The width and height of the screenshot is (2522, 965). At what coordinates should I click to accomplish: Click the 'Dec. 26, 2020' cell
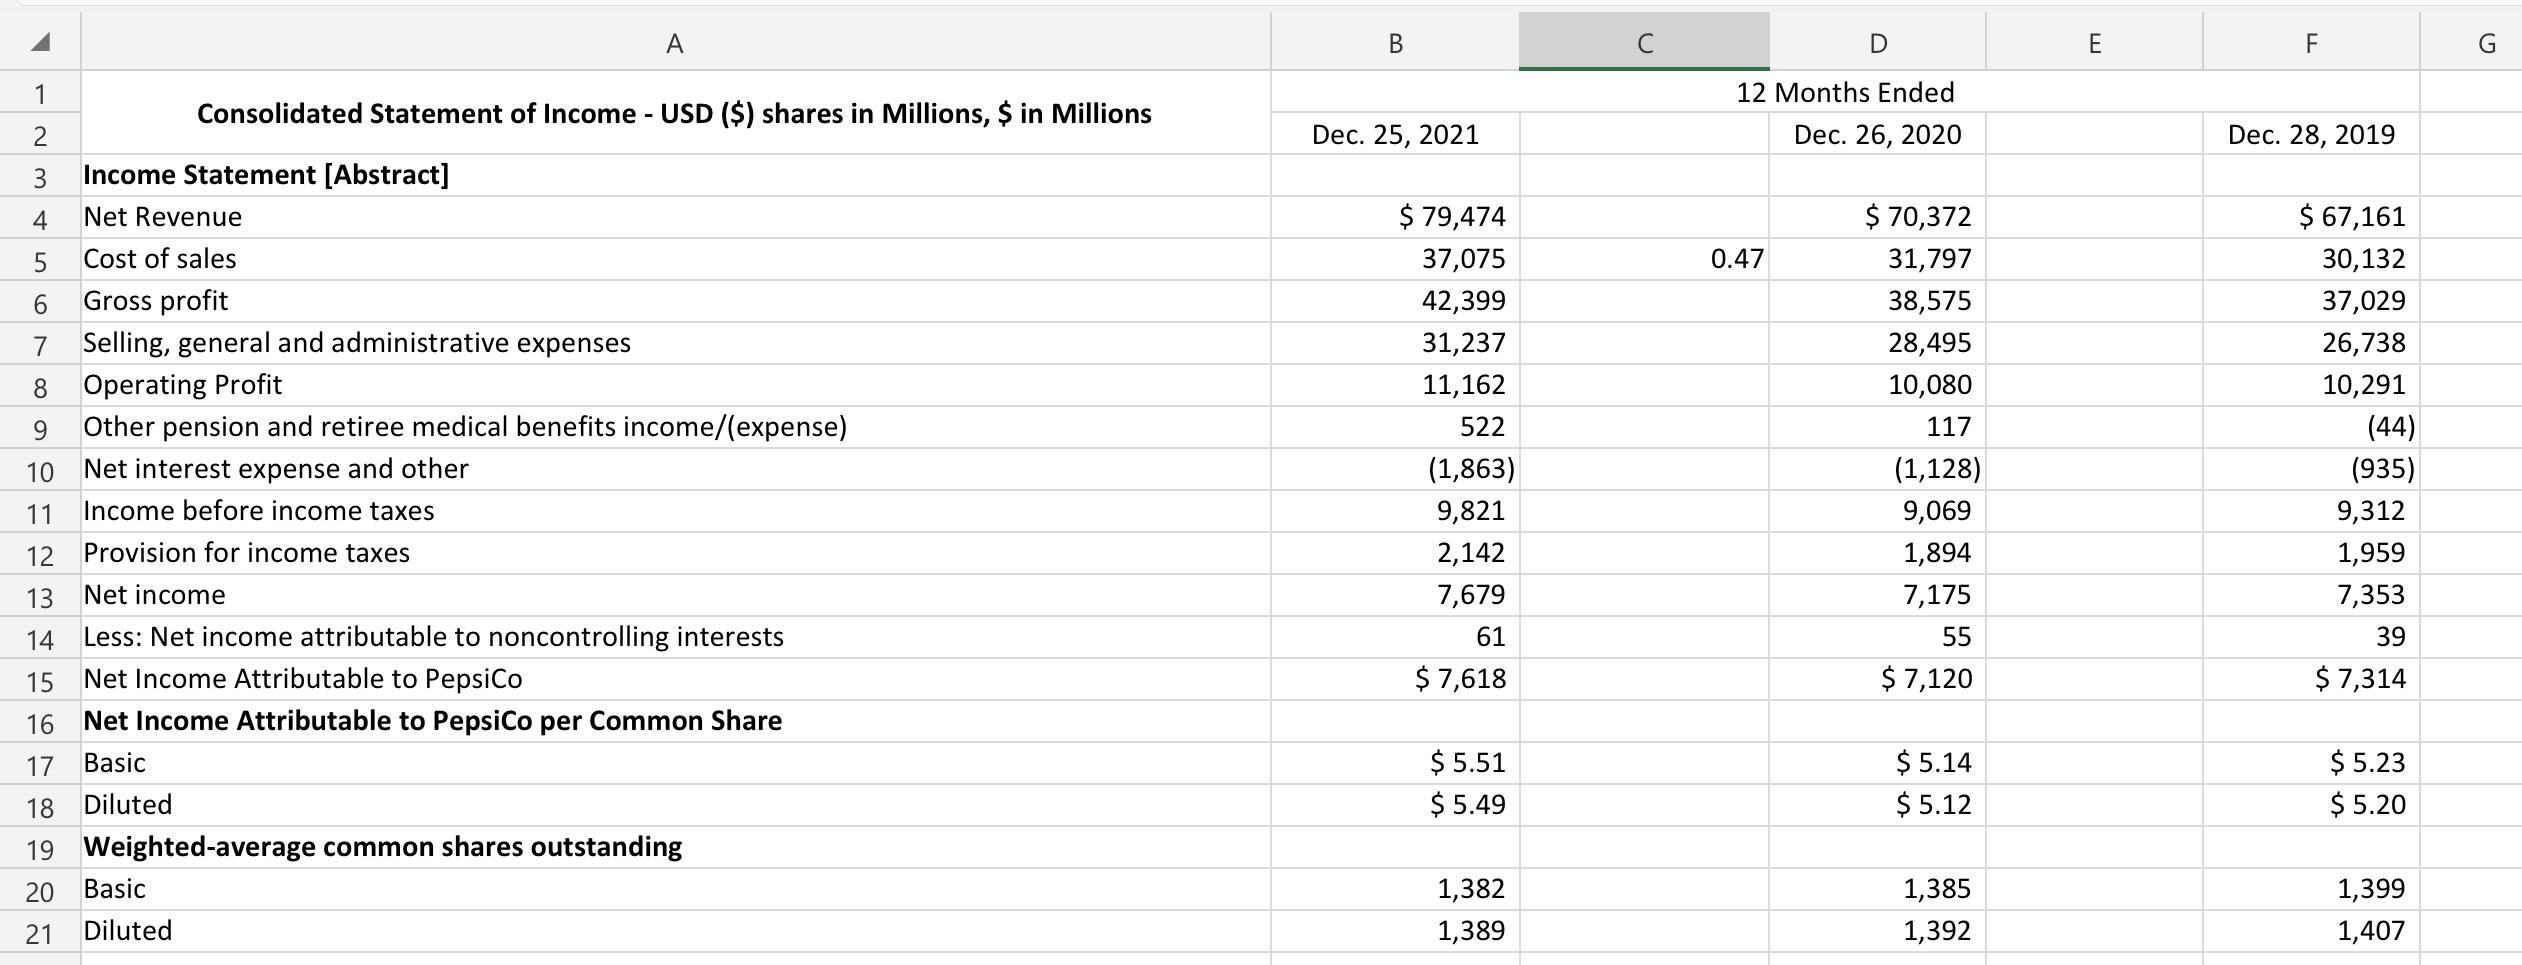coord(1877,134)
